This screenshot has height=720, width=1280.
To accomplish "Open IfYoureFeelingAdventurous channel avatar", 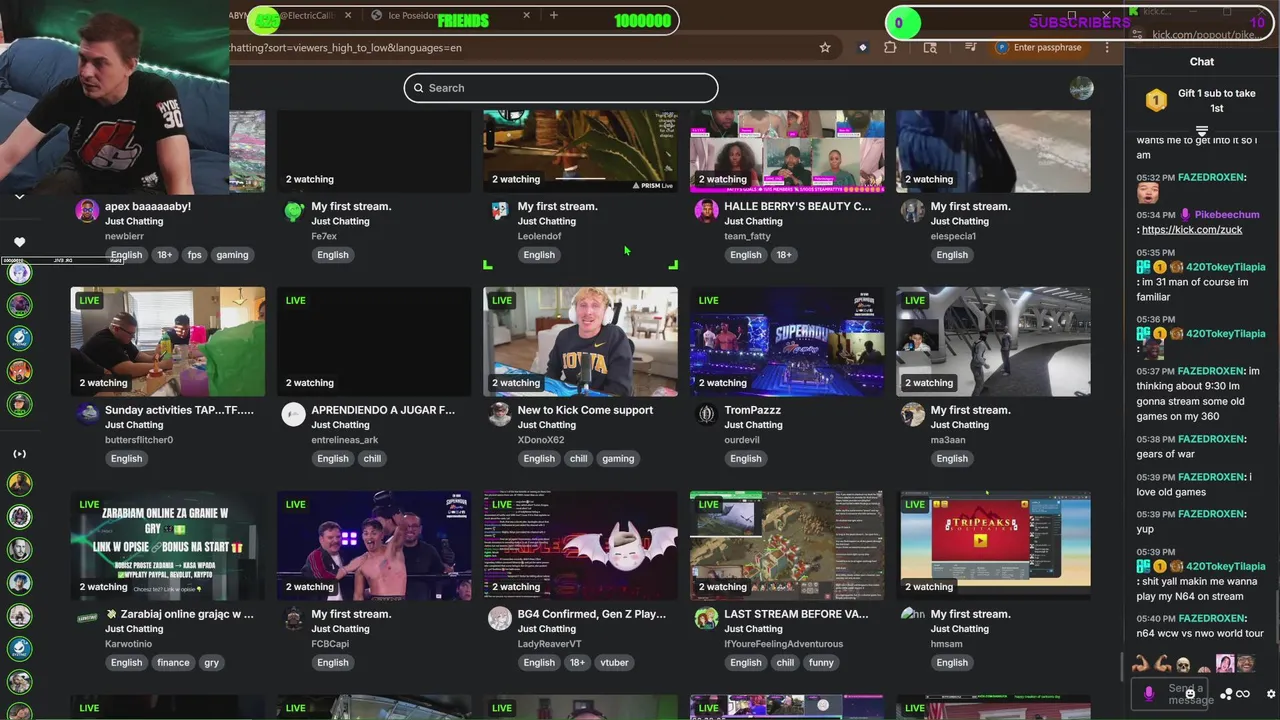I will pyautogui.click(x=706, y=619).
